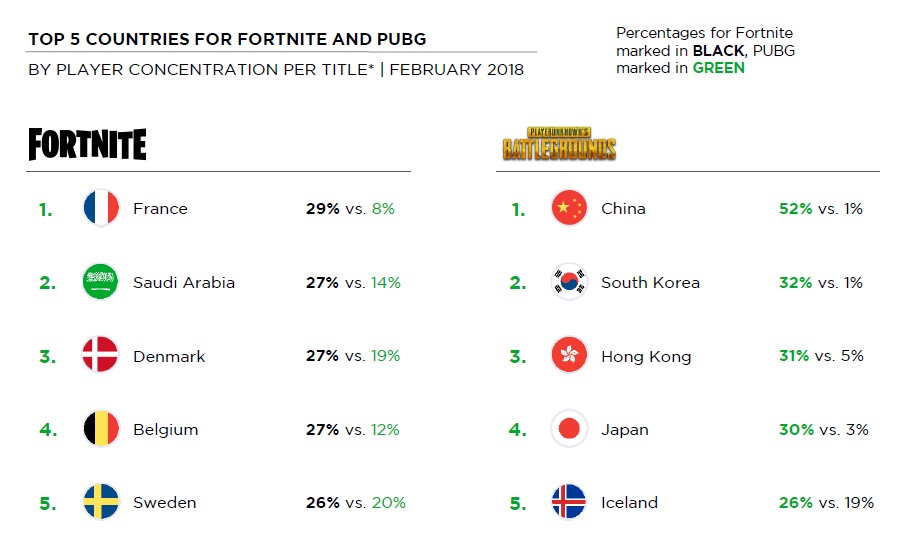Click the China flag icon
This screenshot has height=549, width=906.
click(x=569, y=209)
